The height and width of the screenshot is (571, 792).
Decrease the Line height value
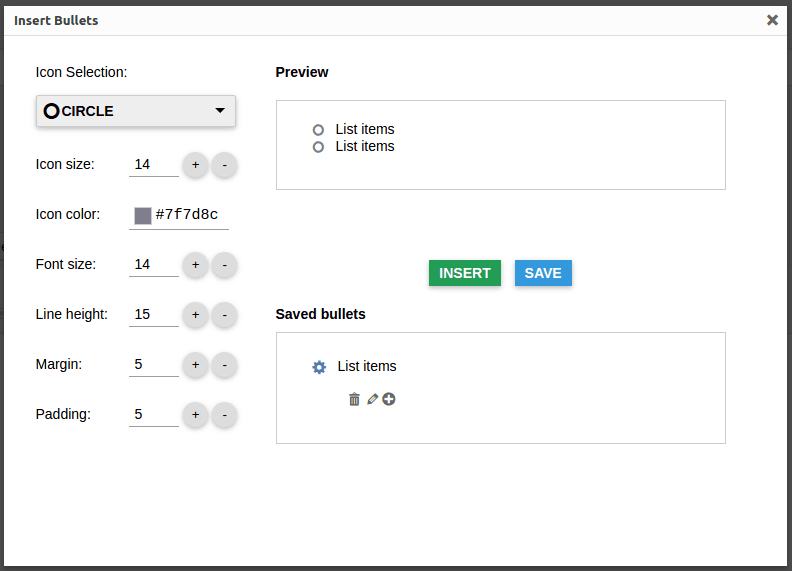pos(224,314)
